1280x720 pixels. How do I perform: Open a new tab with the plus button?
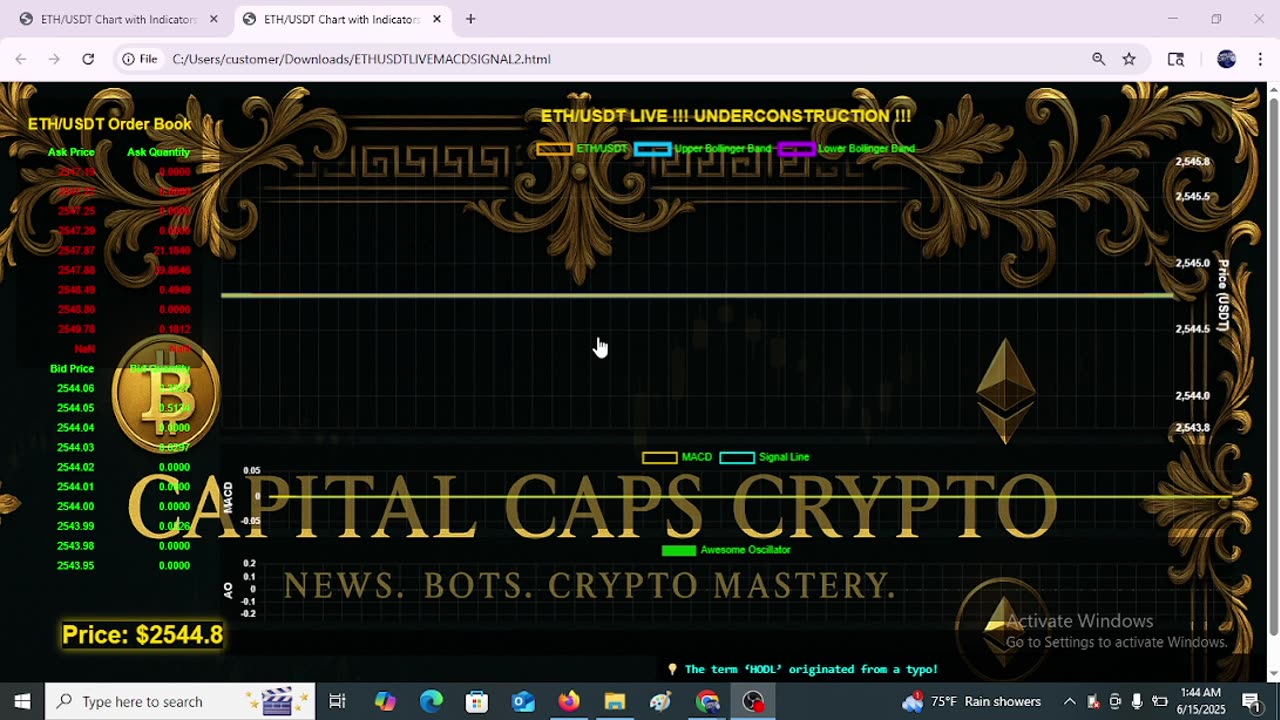(x=470, y=19)
